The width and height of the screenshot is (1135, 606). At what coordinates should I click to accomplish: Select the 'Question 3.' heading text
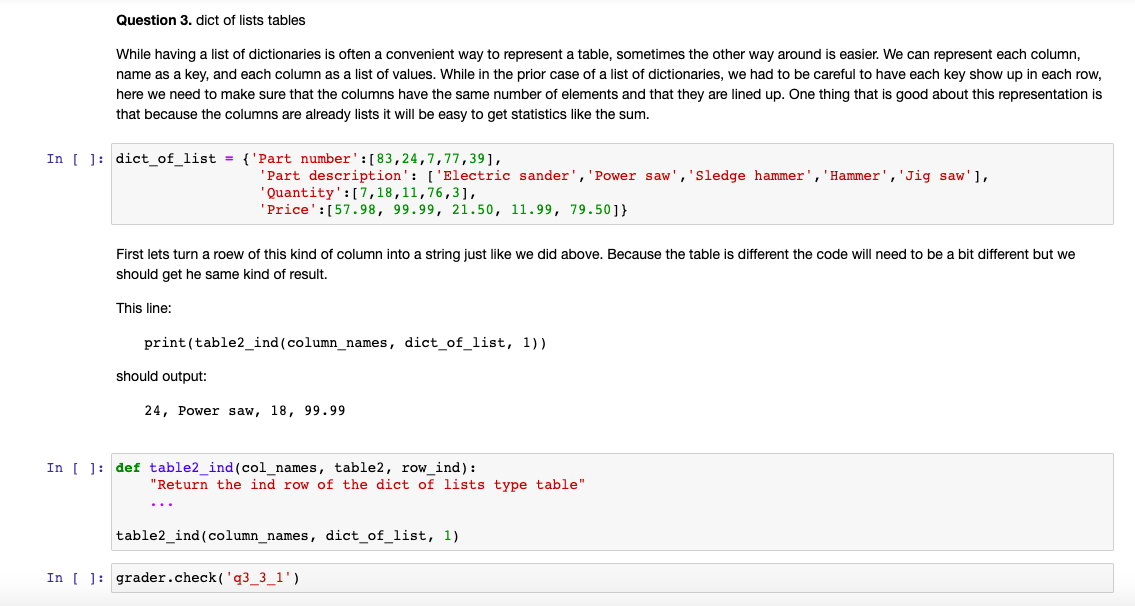(154, 20)
